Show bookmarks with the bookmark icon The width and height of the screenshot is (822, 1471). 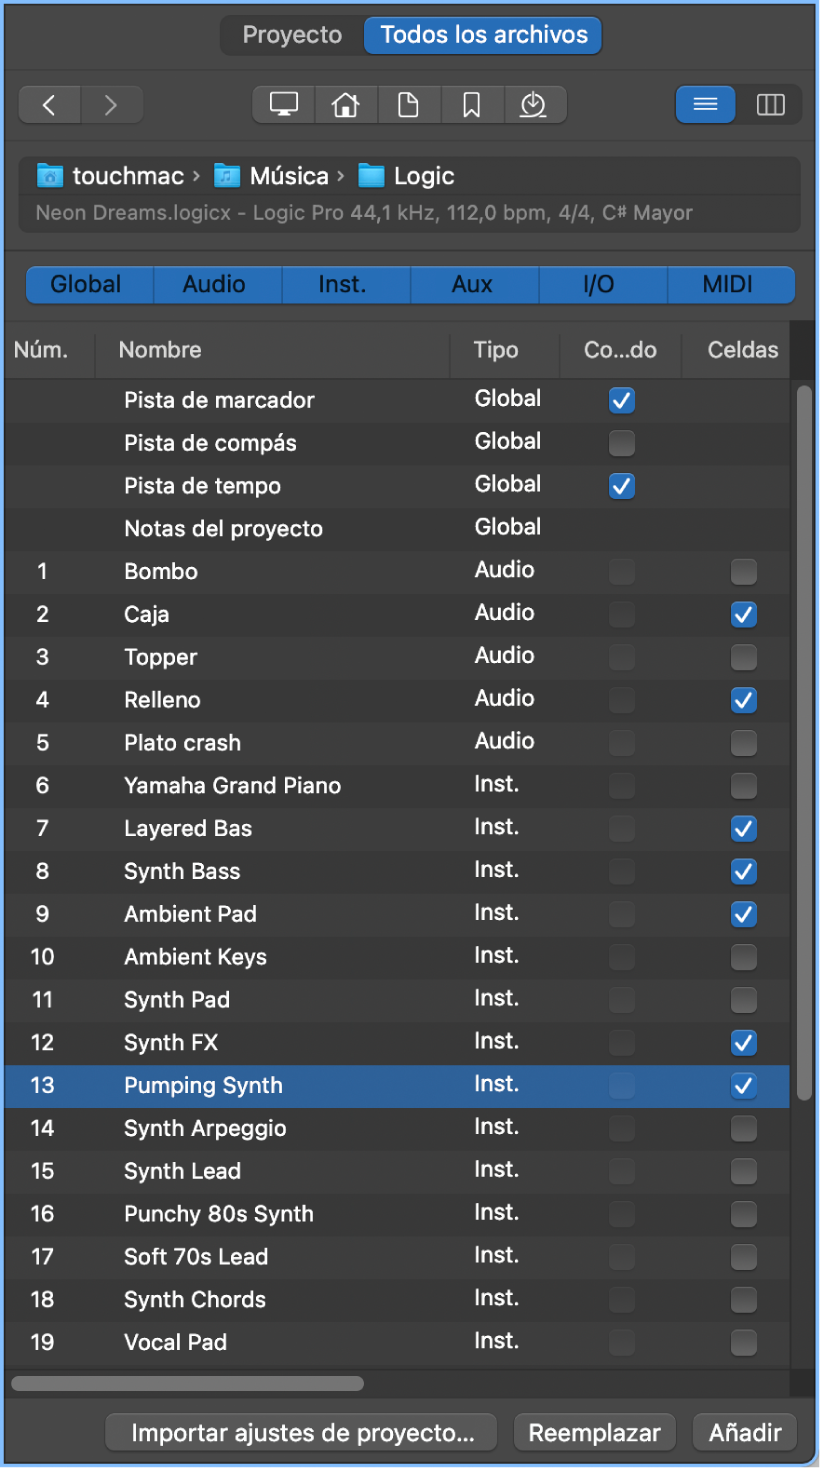coord(471,105)
